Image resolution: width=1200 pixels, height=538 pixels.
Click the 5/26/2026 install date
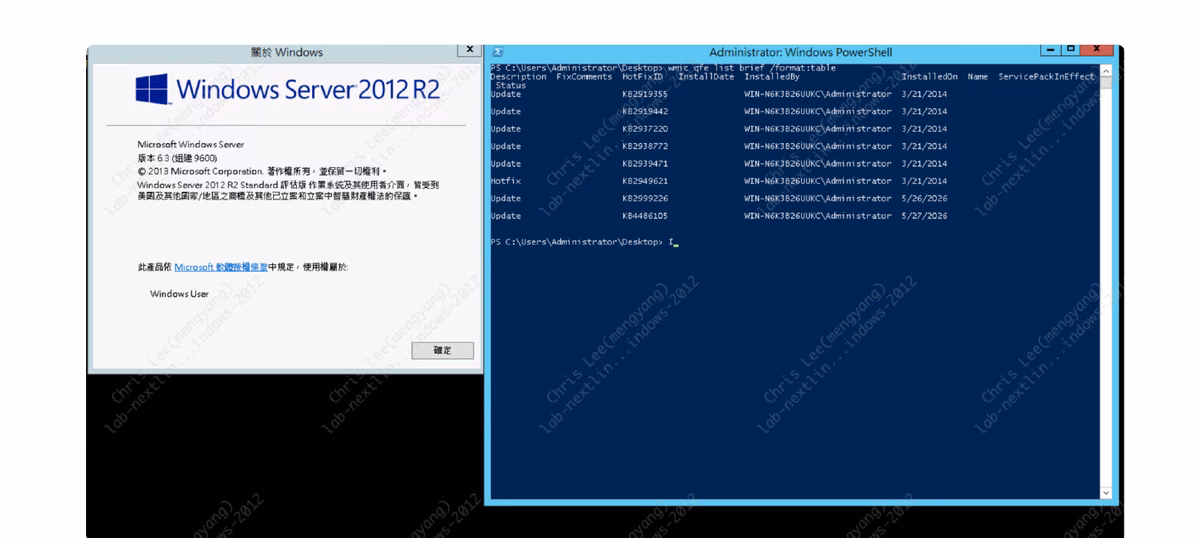[924, 198]
